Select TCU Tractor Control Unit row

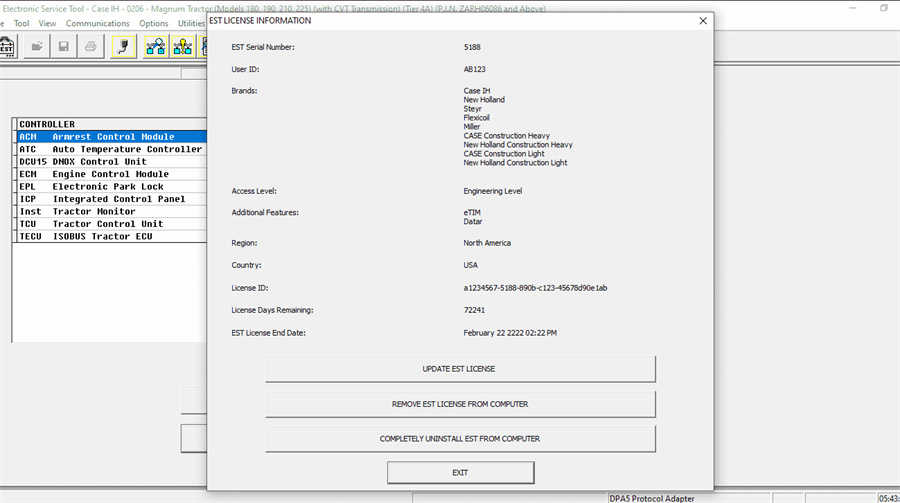pyautogui.click(x=111, y=224)
